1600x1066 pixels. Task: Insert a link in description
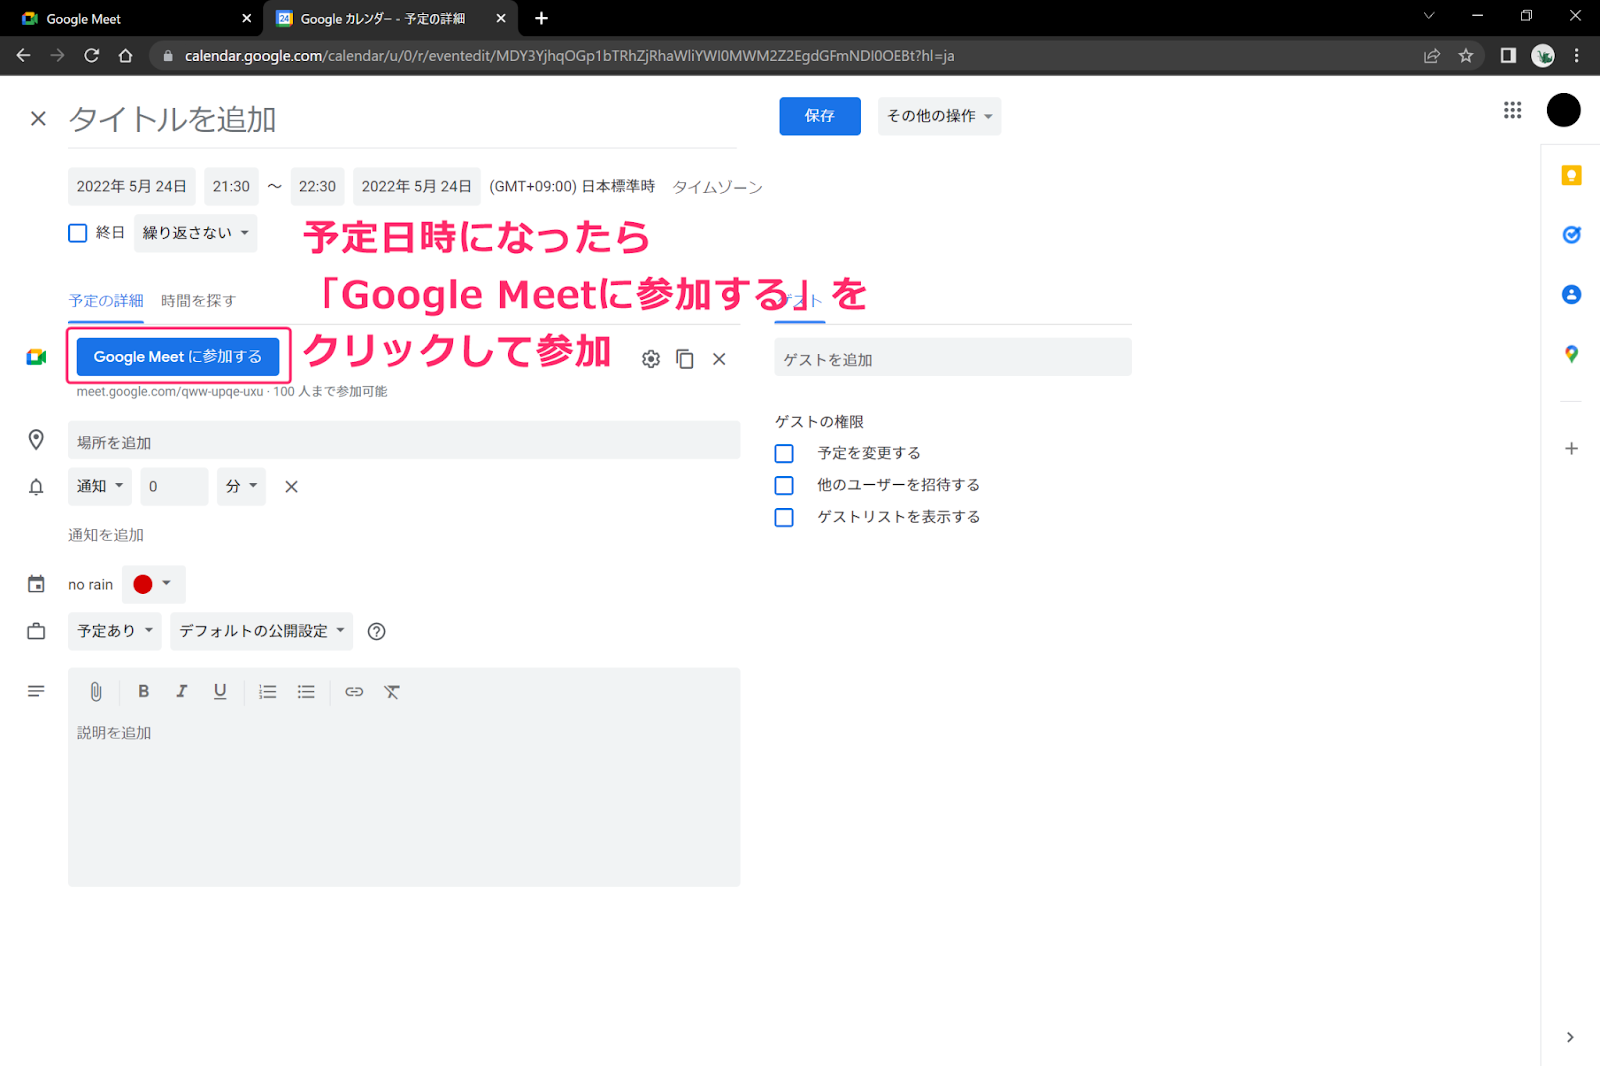click(354, 691)
